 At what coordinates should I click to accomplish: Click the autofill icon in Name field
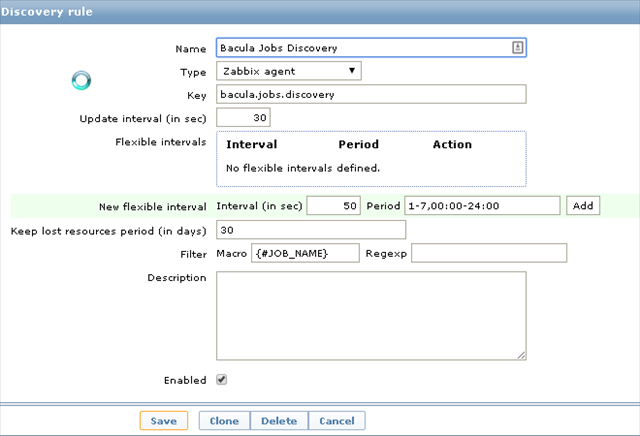coord(518,48)
